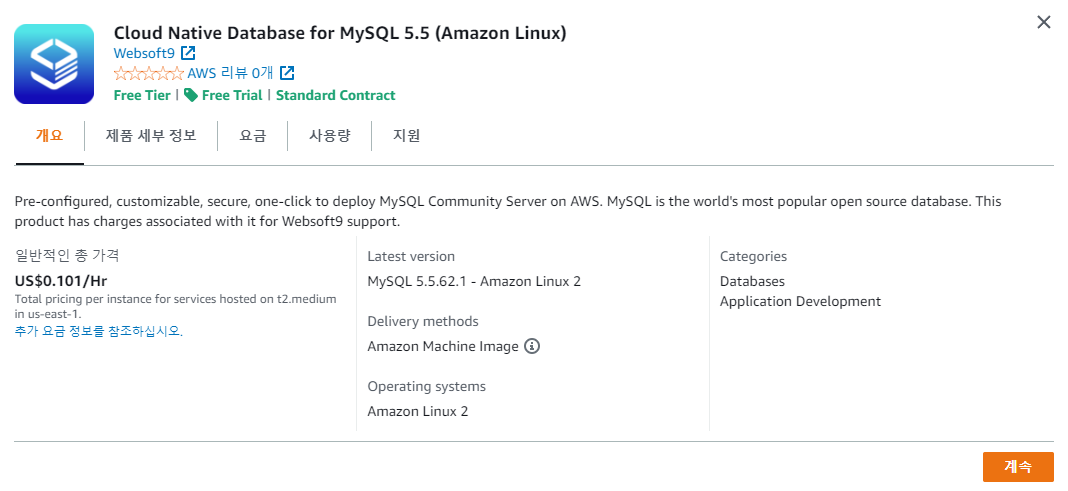
Task: Click the product title heading
Action: coord(341,33)
